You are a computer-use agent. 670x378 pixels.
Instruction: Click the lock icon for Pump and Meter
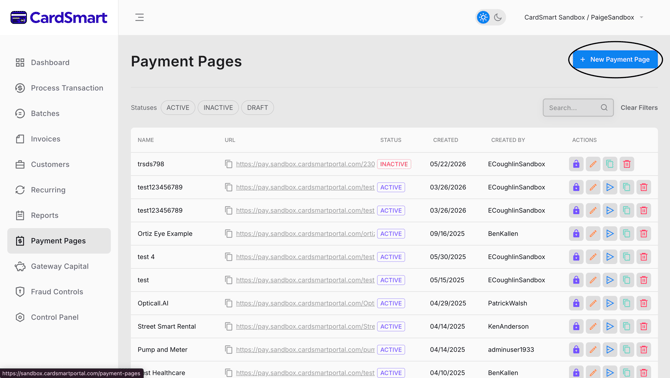pos(576,349)
